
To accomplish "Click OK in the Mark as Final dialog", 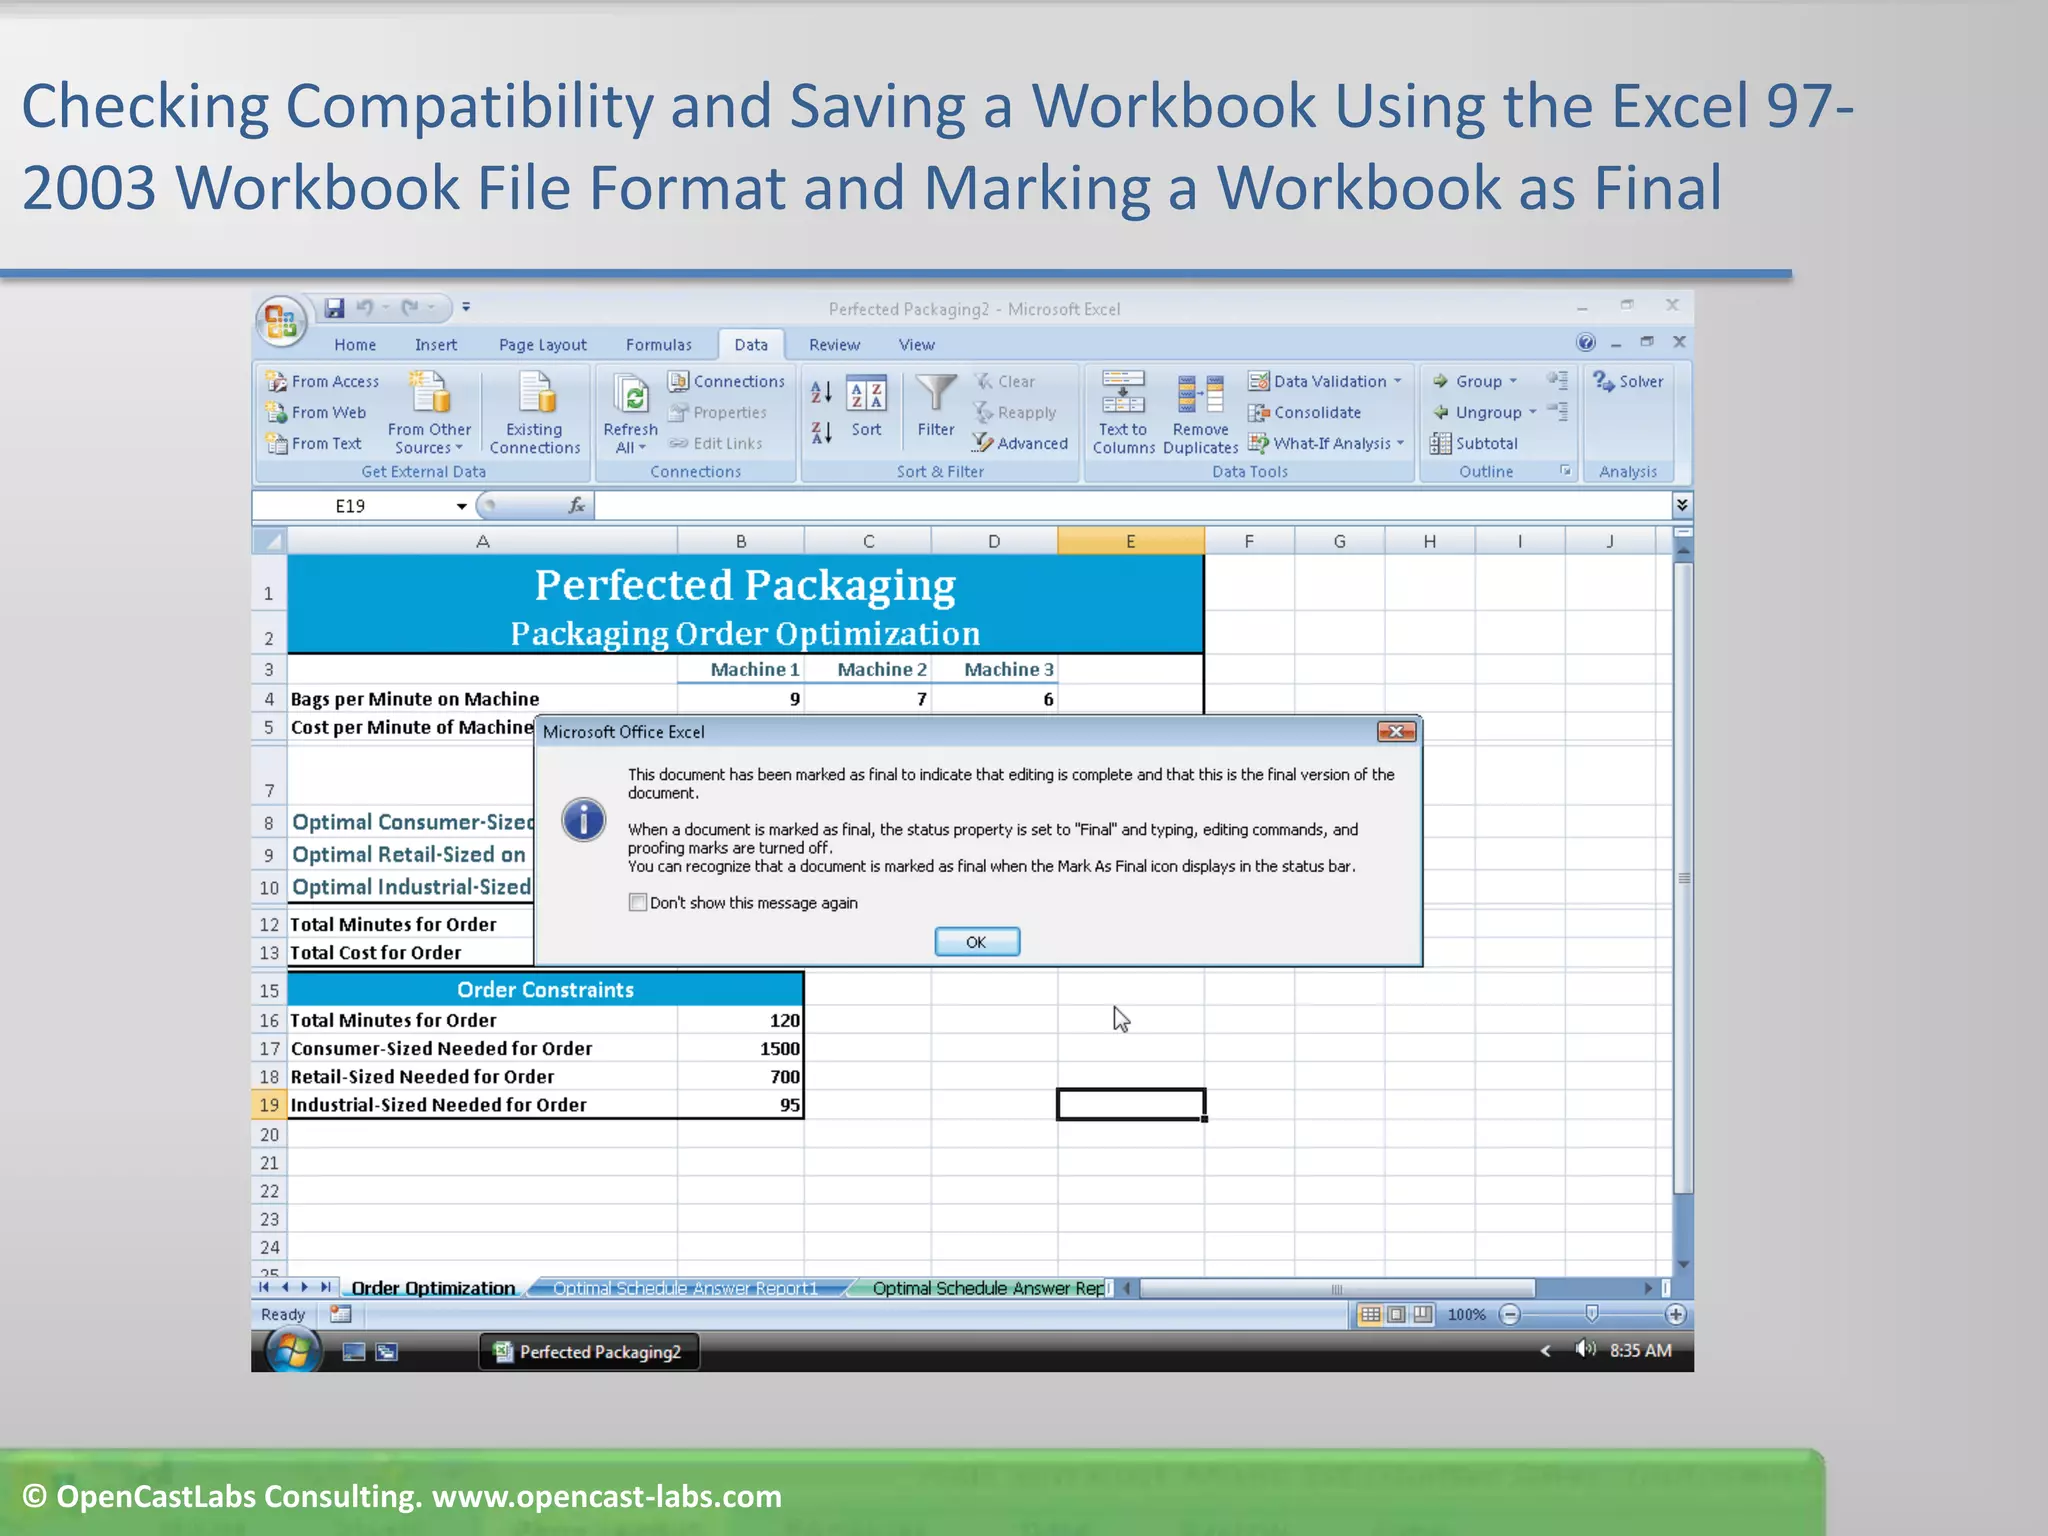I will coord(977,942).
